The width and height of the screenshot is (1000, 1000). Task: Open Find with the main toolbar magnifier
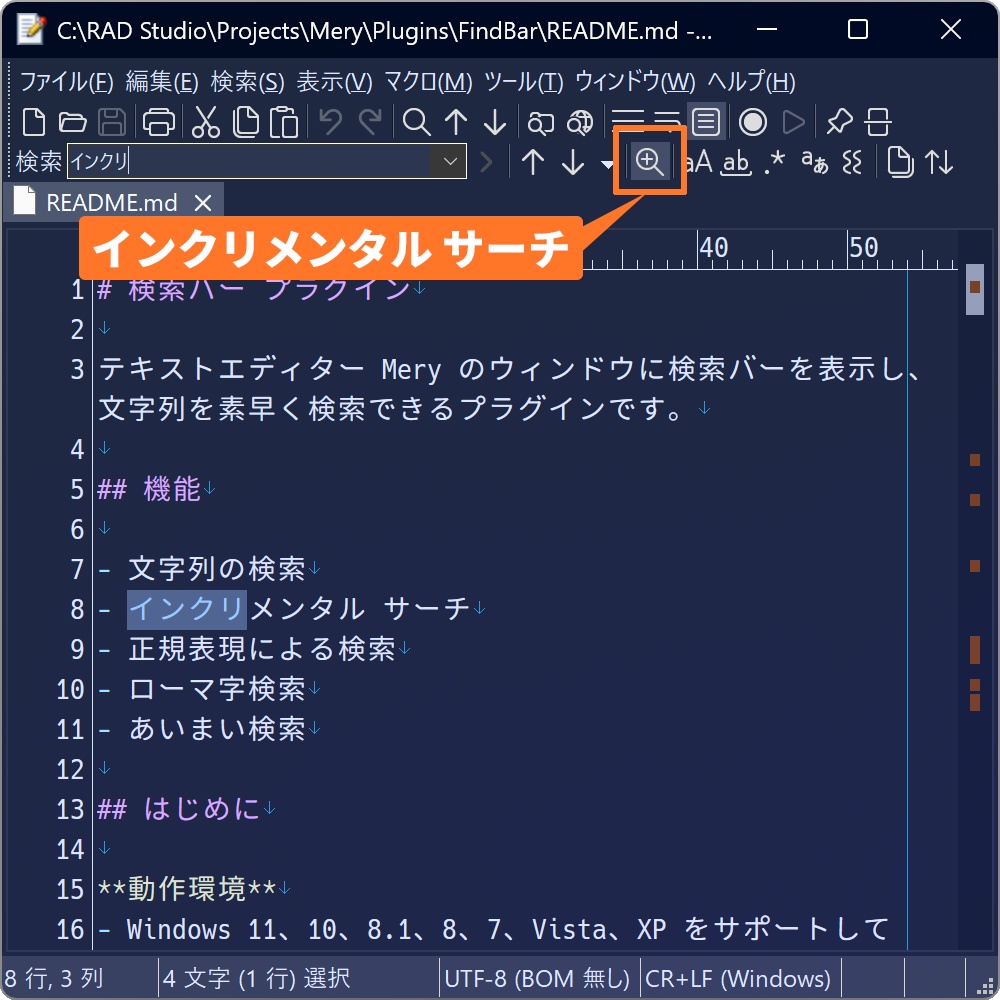coord(416,122)
